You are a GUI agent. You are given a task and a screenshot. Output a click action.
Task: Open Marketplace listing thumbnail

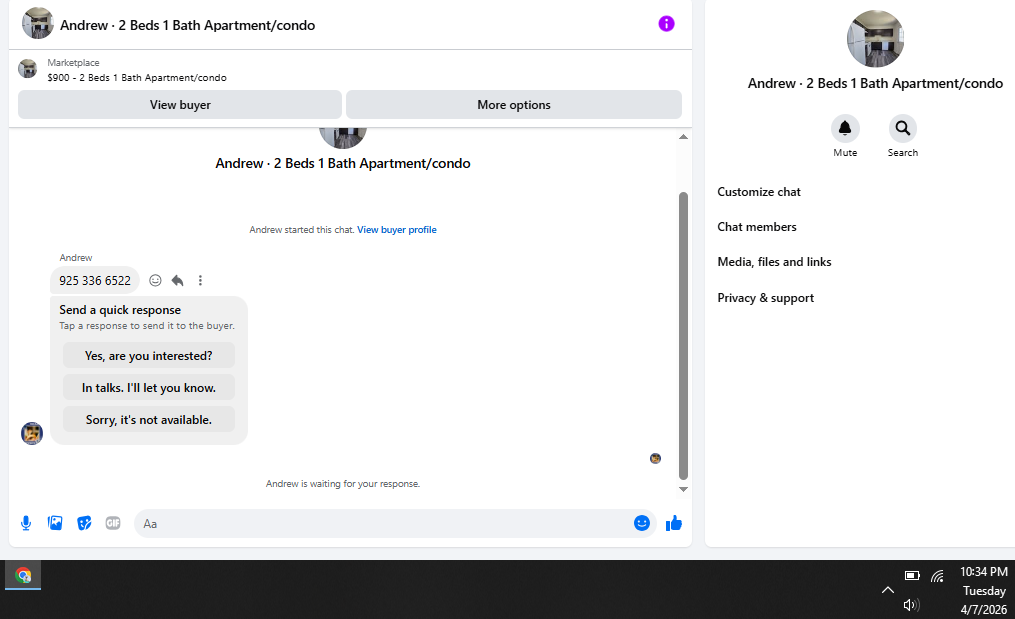point(27,69)
